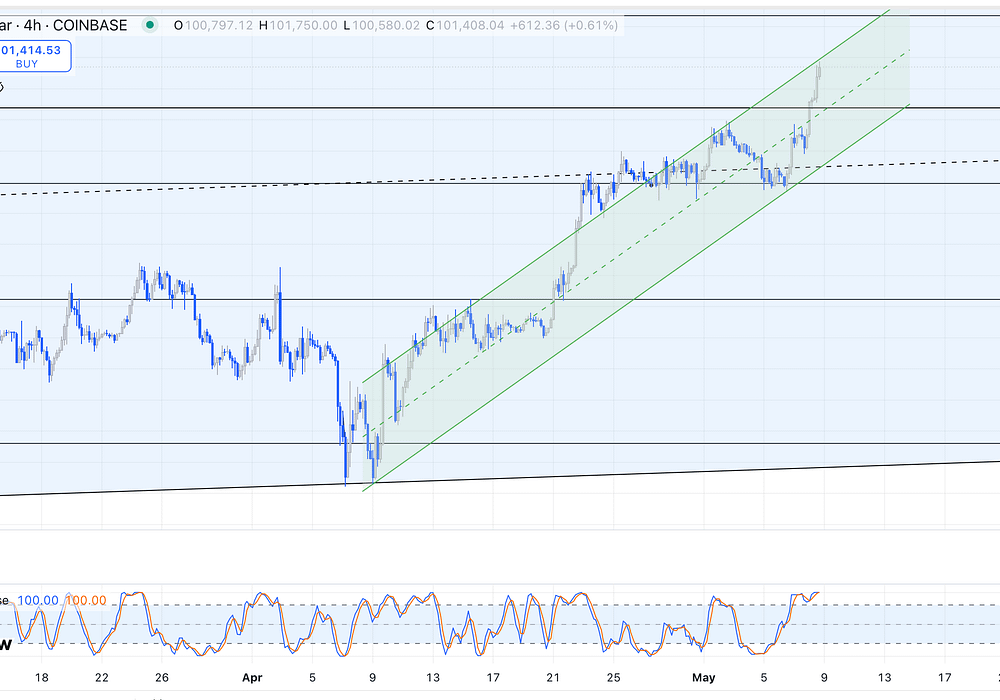Image resolution: width=1000 pixels, height=700 pixels.
Task: Click the May label on time axis
Action: point(704,676)
